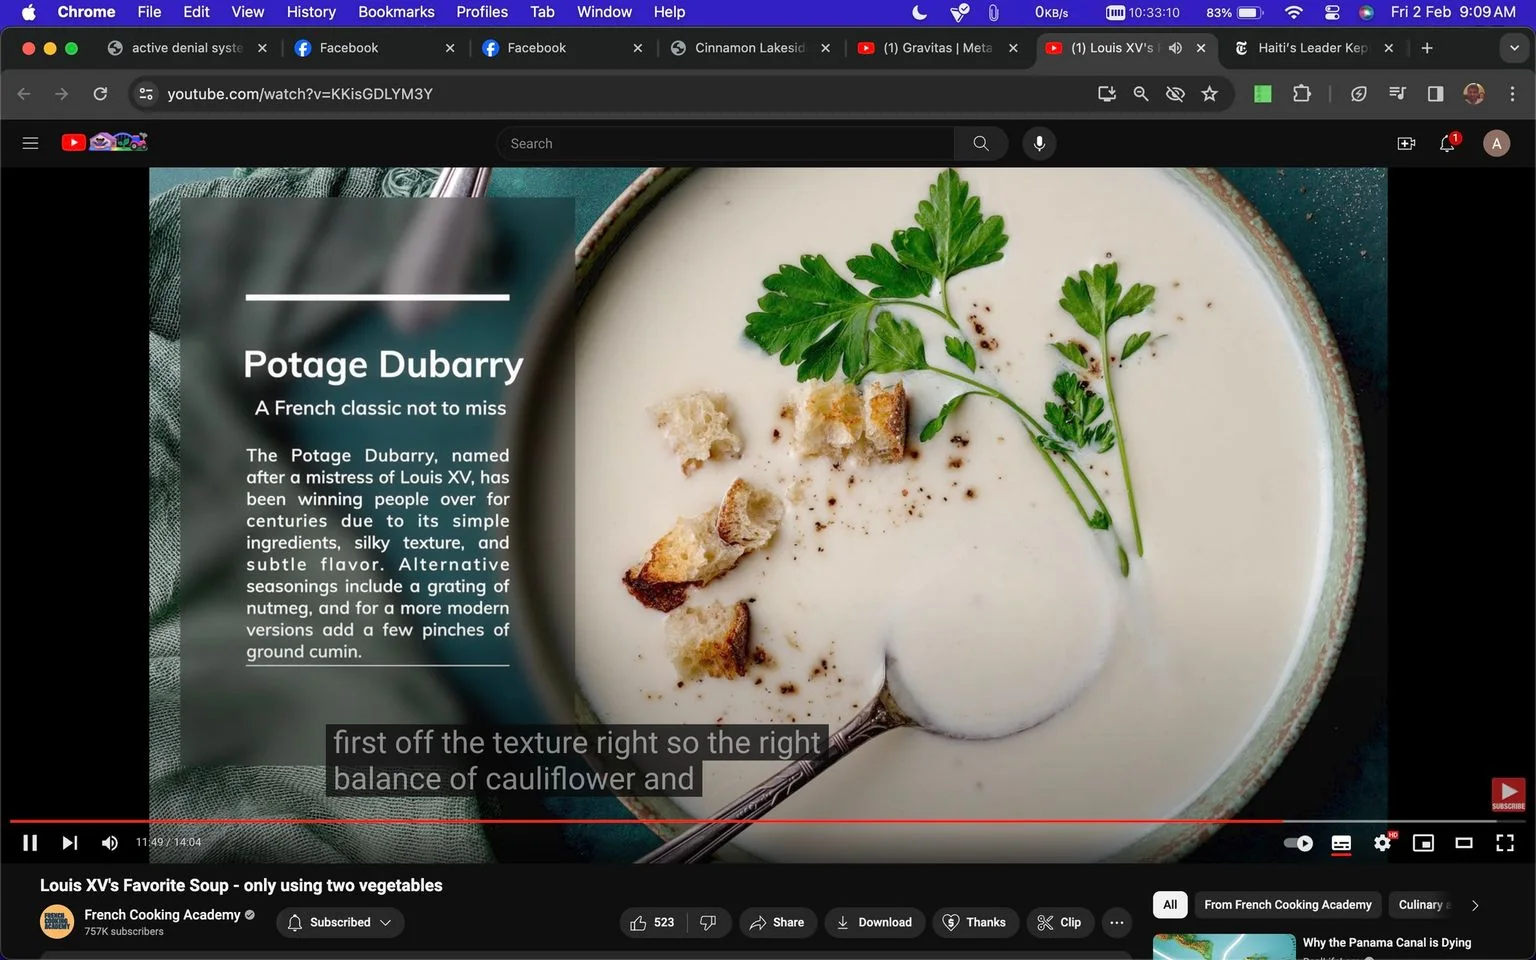Screen dimensions: 1536x960
Task: Open the Bookmarks menu
Action: (396, 12)
